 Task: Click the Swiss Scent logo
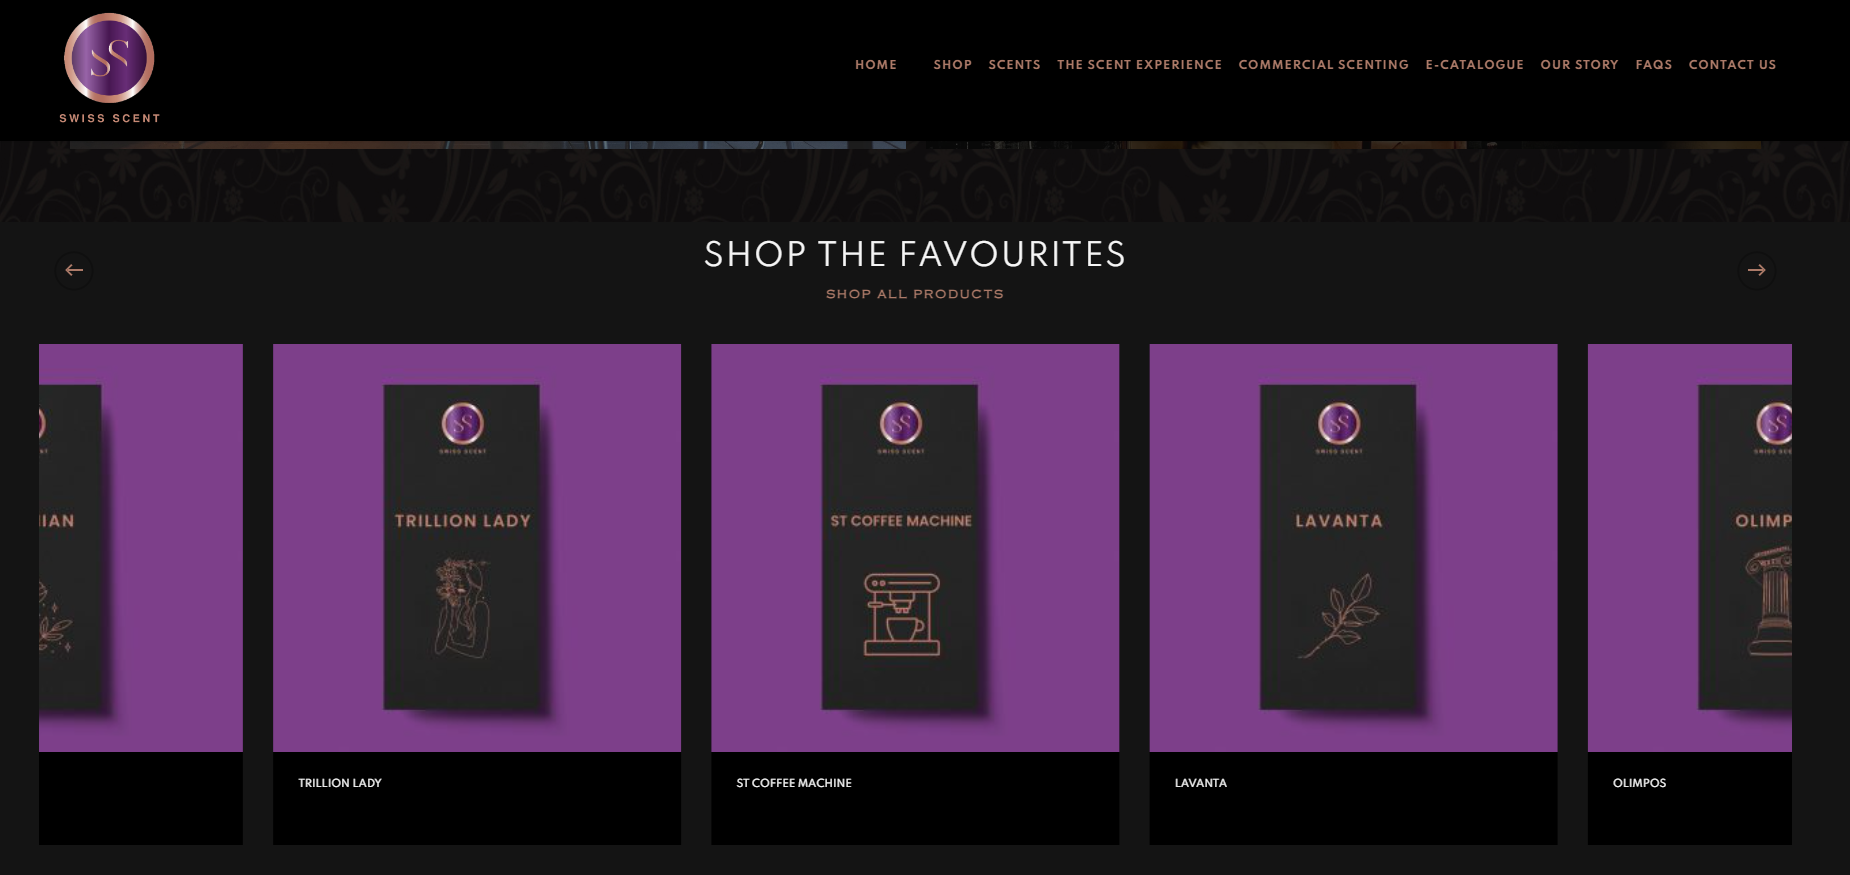click(x=109, y=68)
